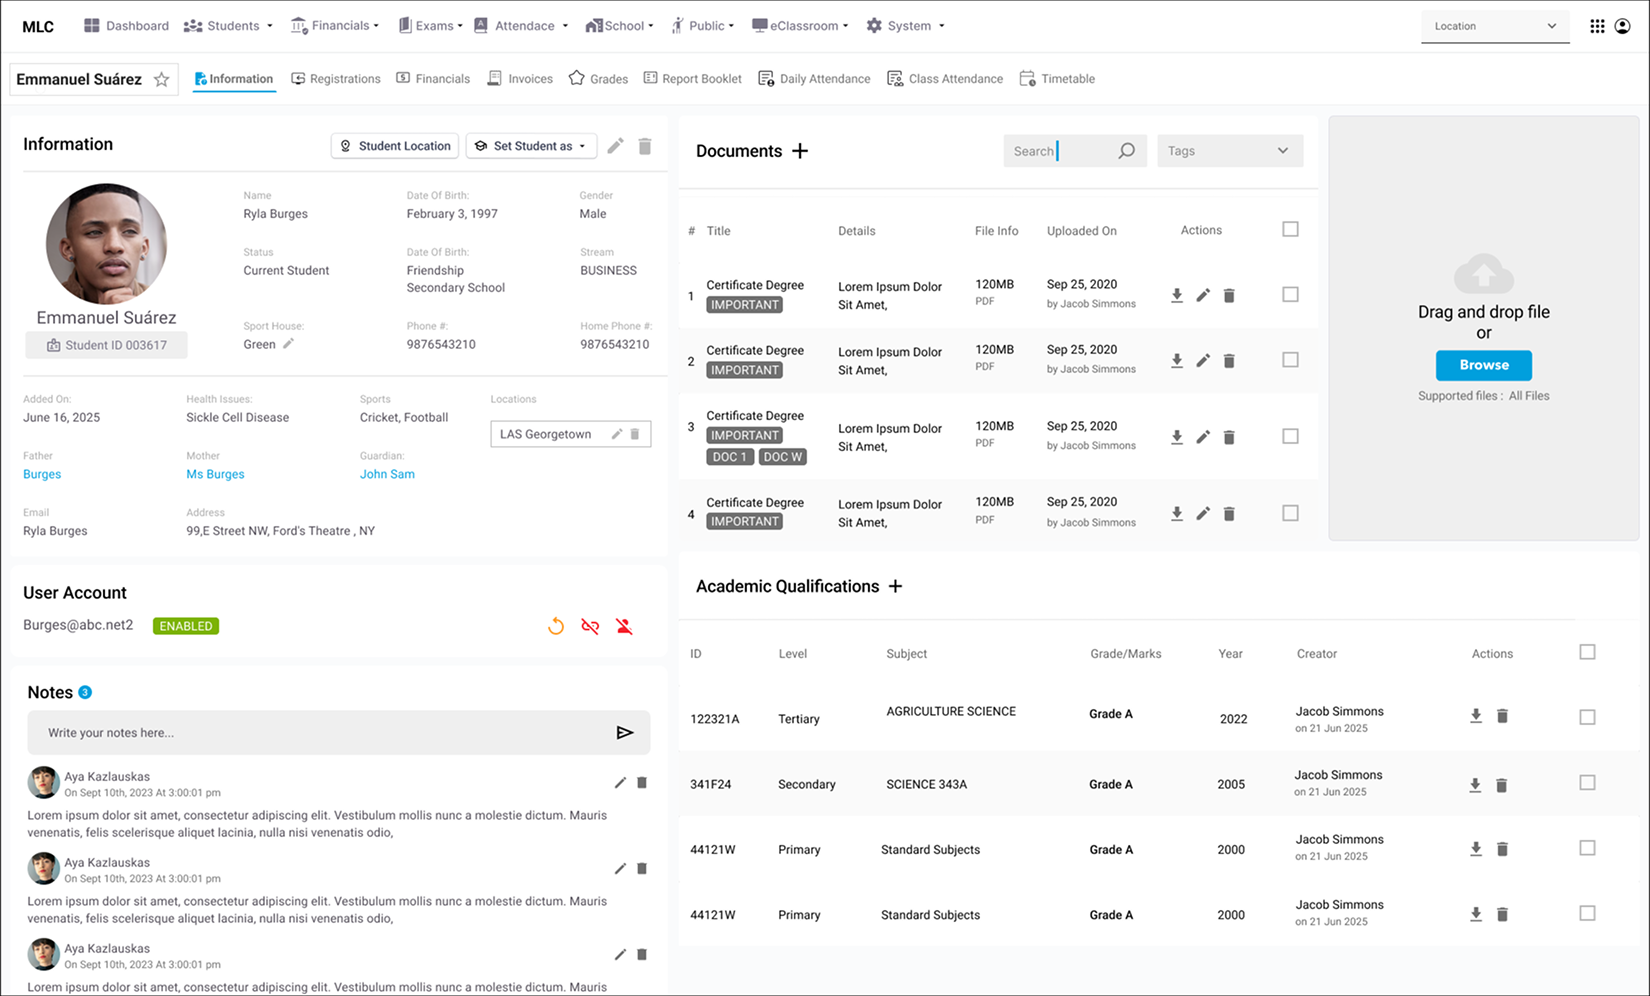The height and width of the screenshot is (996, 1650).
Task: Select the checkbox for SCIENCE 343A row
Action: 1587,783
